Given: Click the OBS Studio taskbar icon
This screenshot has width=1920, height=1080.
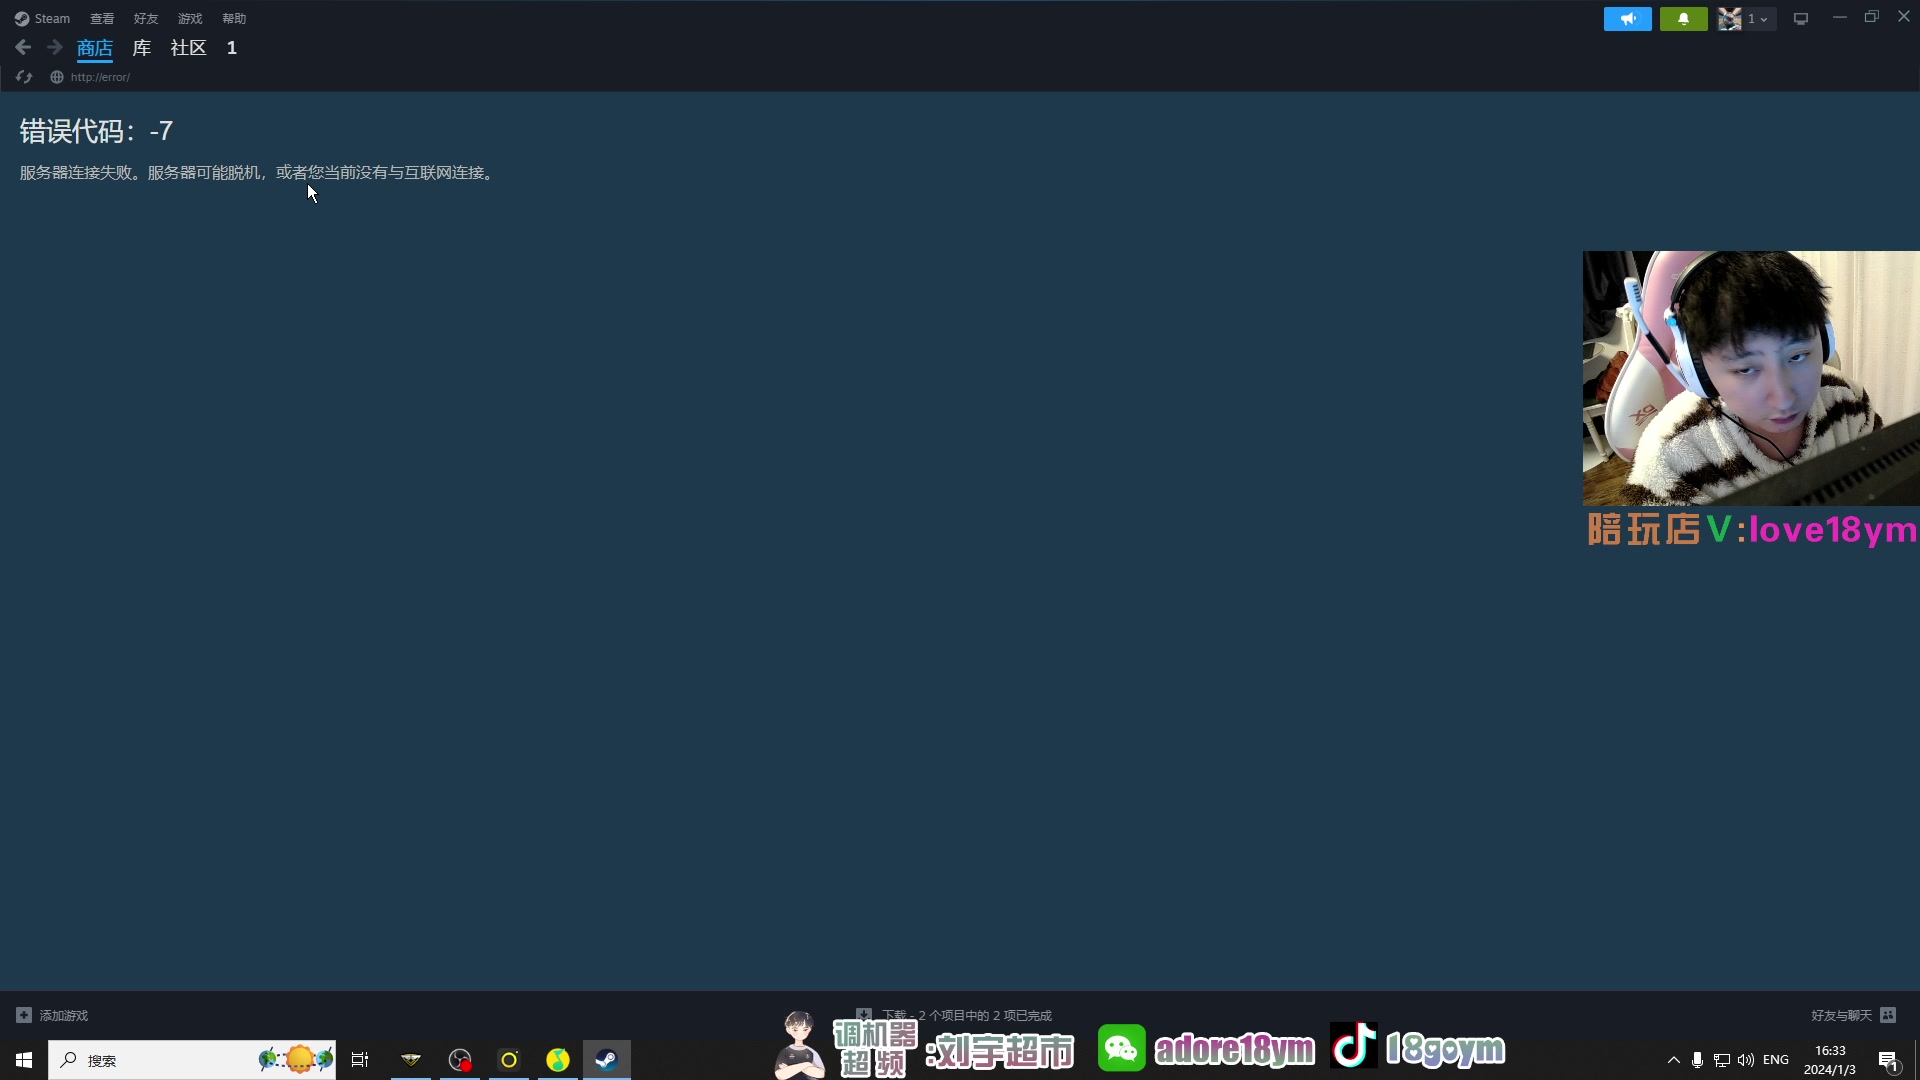Looking at the screenshot, I should [460, 1060].
